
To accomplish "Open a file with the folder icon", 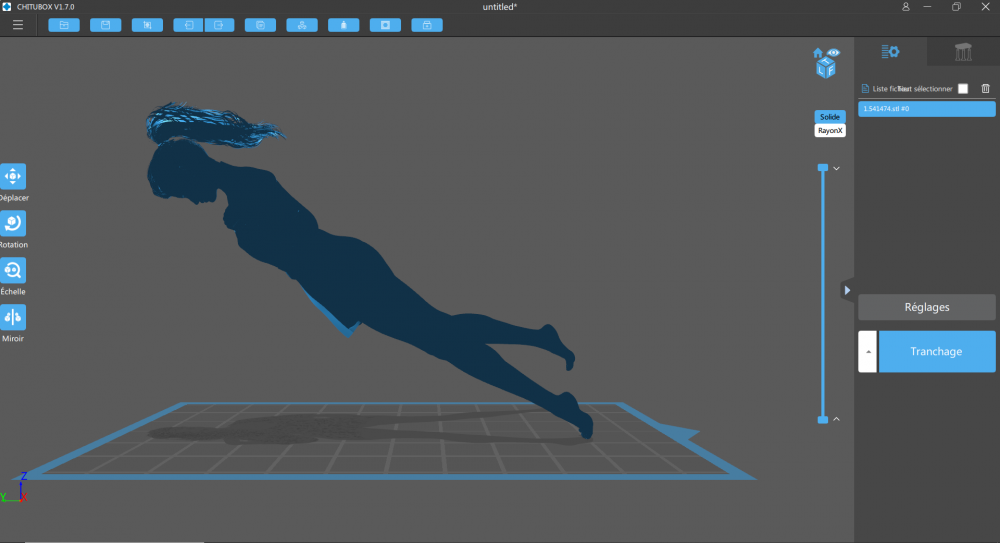I will tap(64, 25).
